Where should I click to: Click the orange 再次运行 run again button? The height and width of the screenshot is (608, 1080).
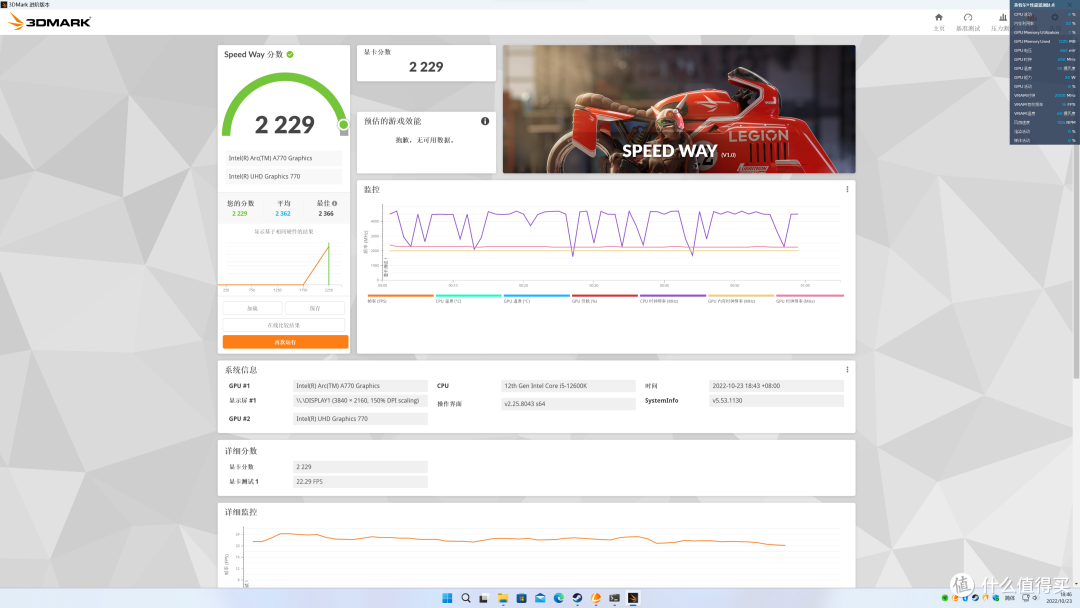(x=285, y=342)
